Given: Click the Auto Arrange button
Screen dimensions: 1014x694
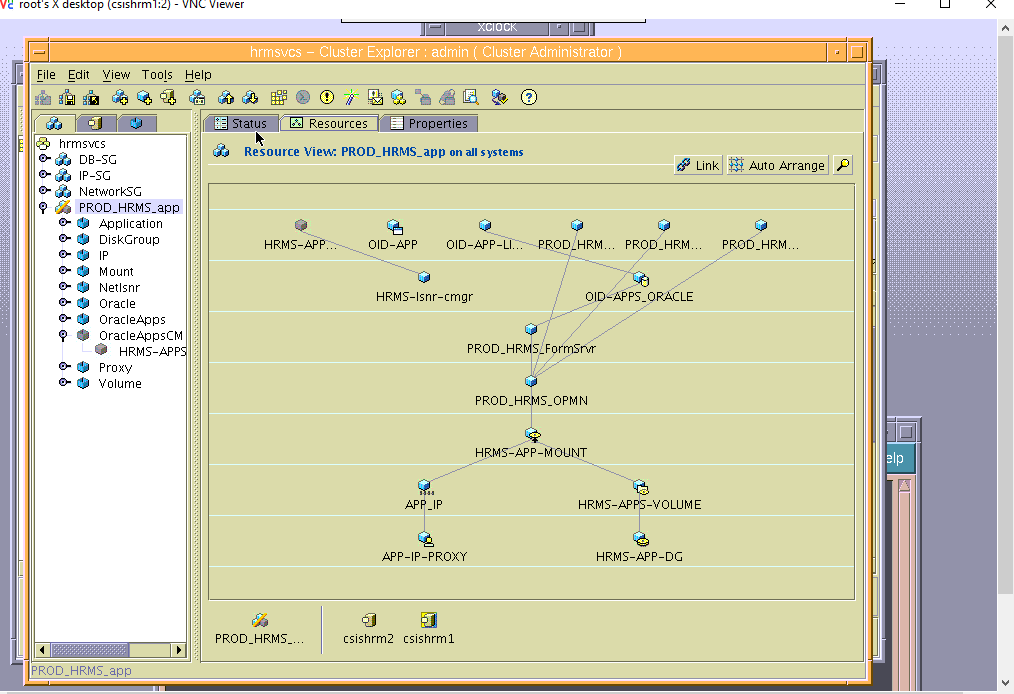Looking at the screenshot, I should click(x=777, y=165).
